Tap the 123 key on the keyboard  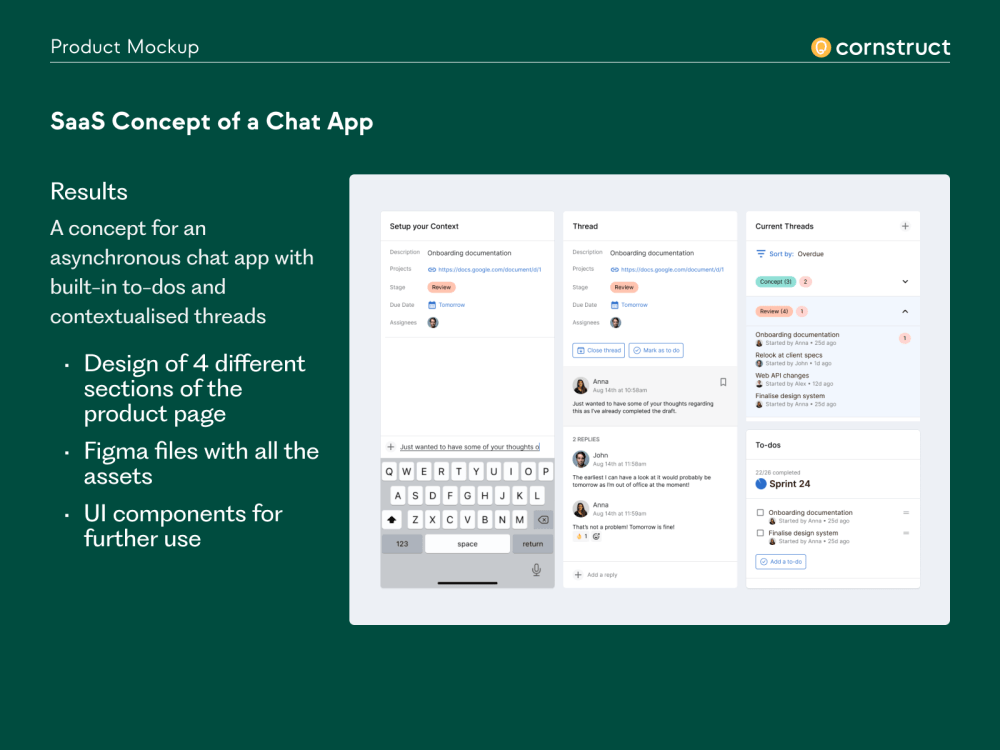(x=402, y=544)
